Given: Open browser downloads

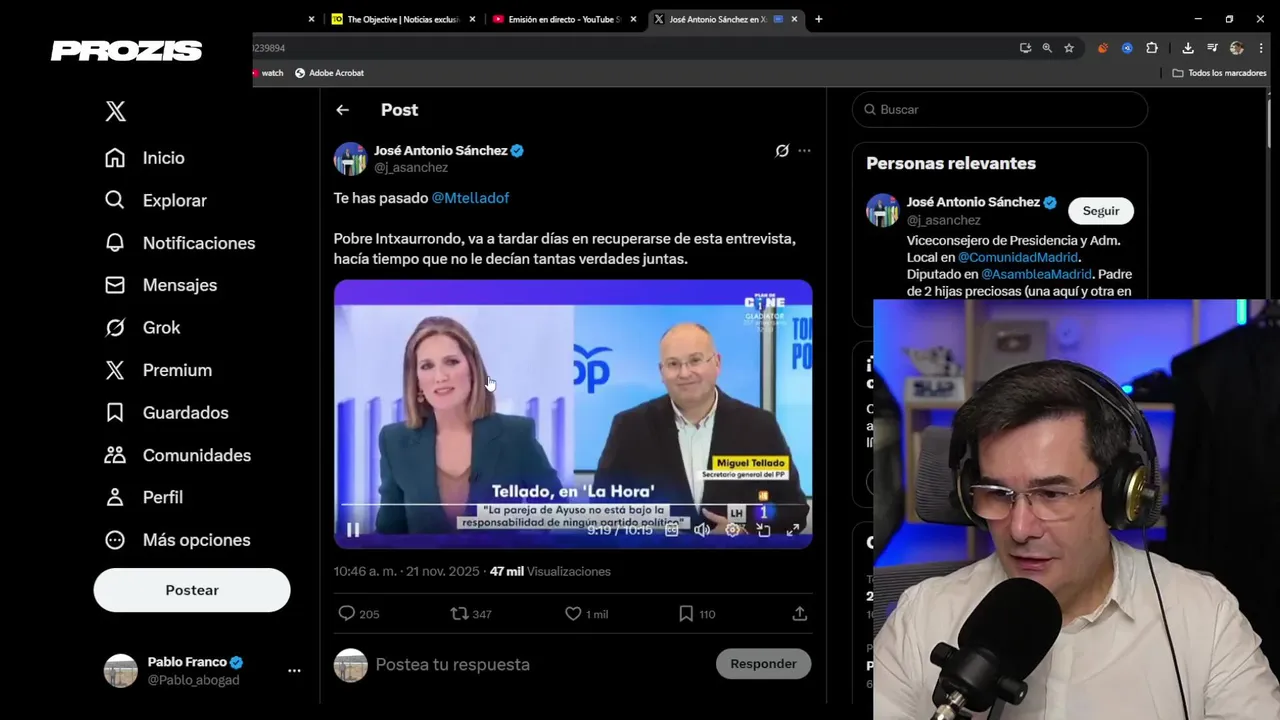Looking at the screenshot, I should tap(1188, 48).
